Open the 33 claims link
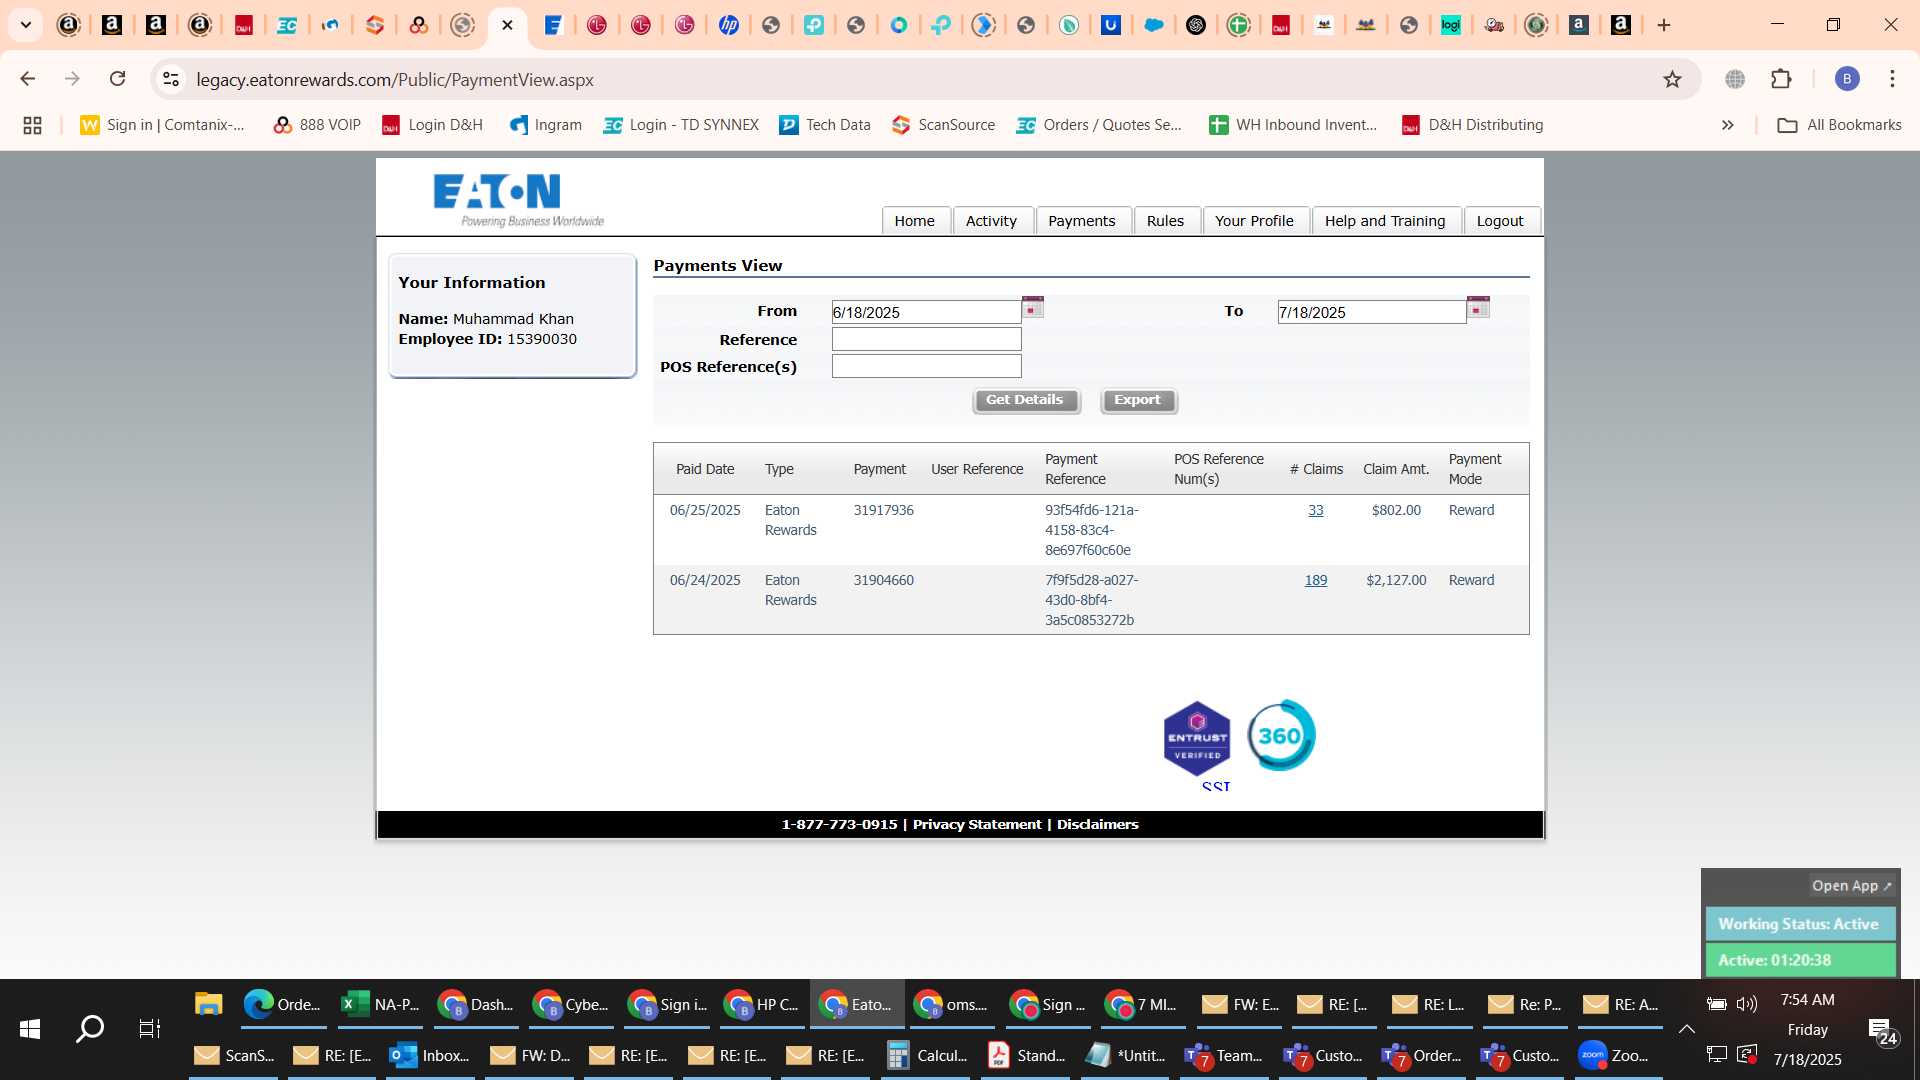1920x1080 pixels. 1316,510
